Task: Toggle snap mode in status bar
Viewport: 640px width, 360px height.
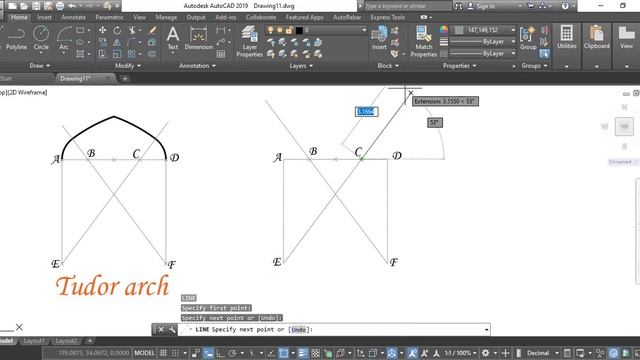Action: [x=175, y=353]
